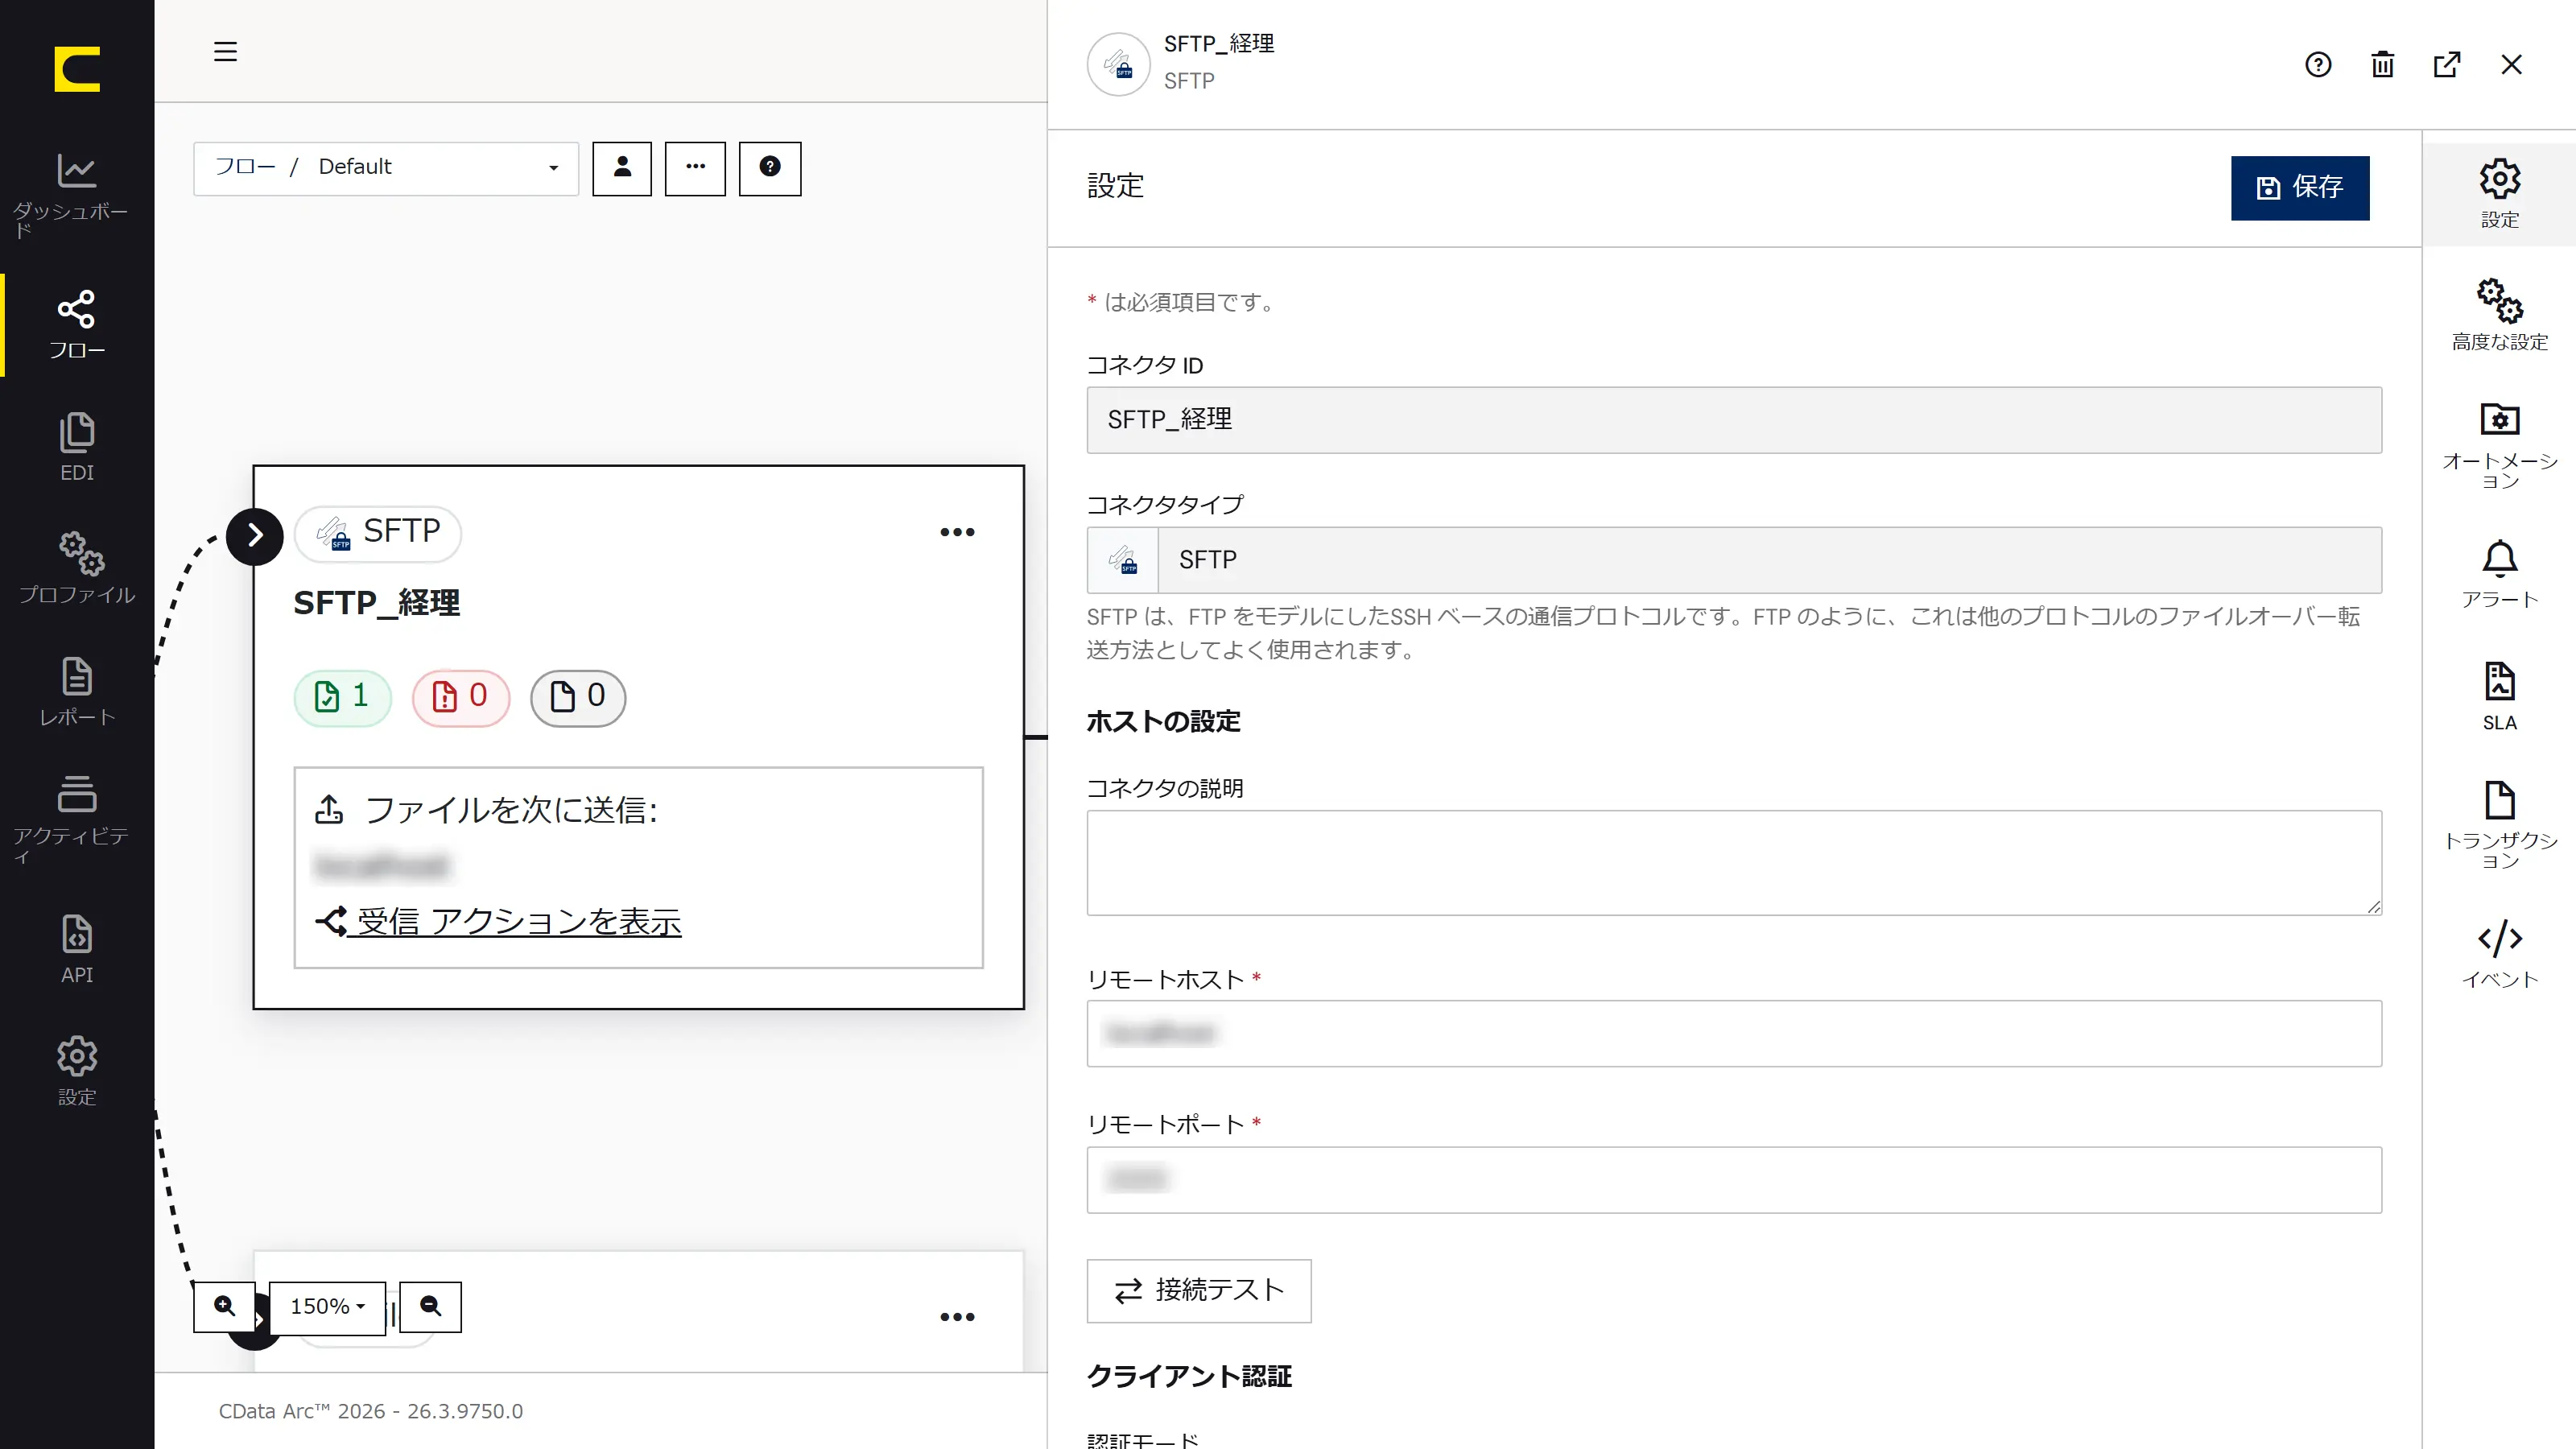Click the 受信 アクションを表示 link

tap(499, 921)
